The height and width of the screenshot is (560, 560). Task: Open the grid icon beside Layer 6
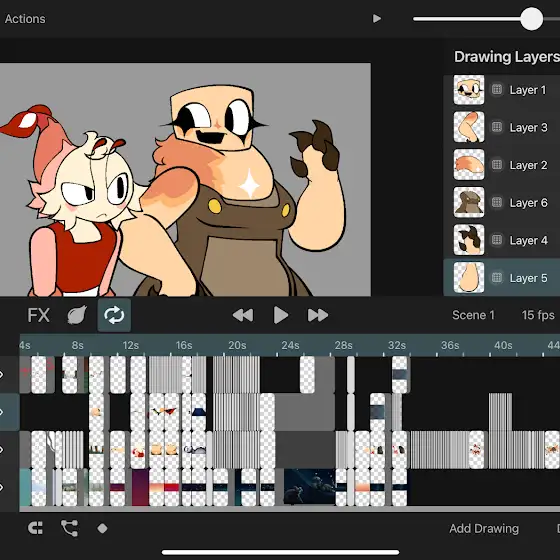coord(497,202)
